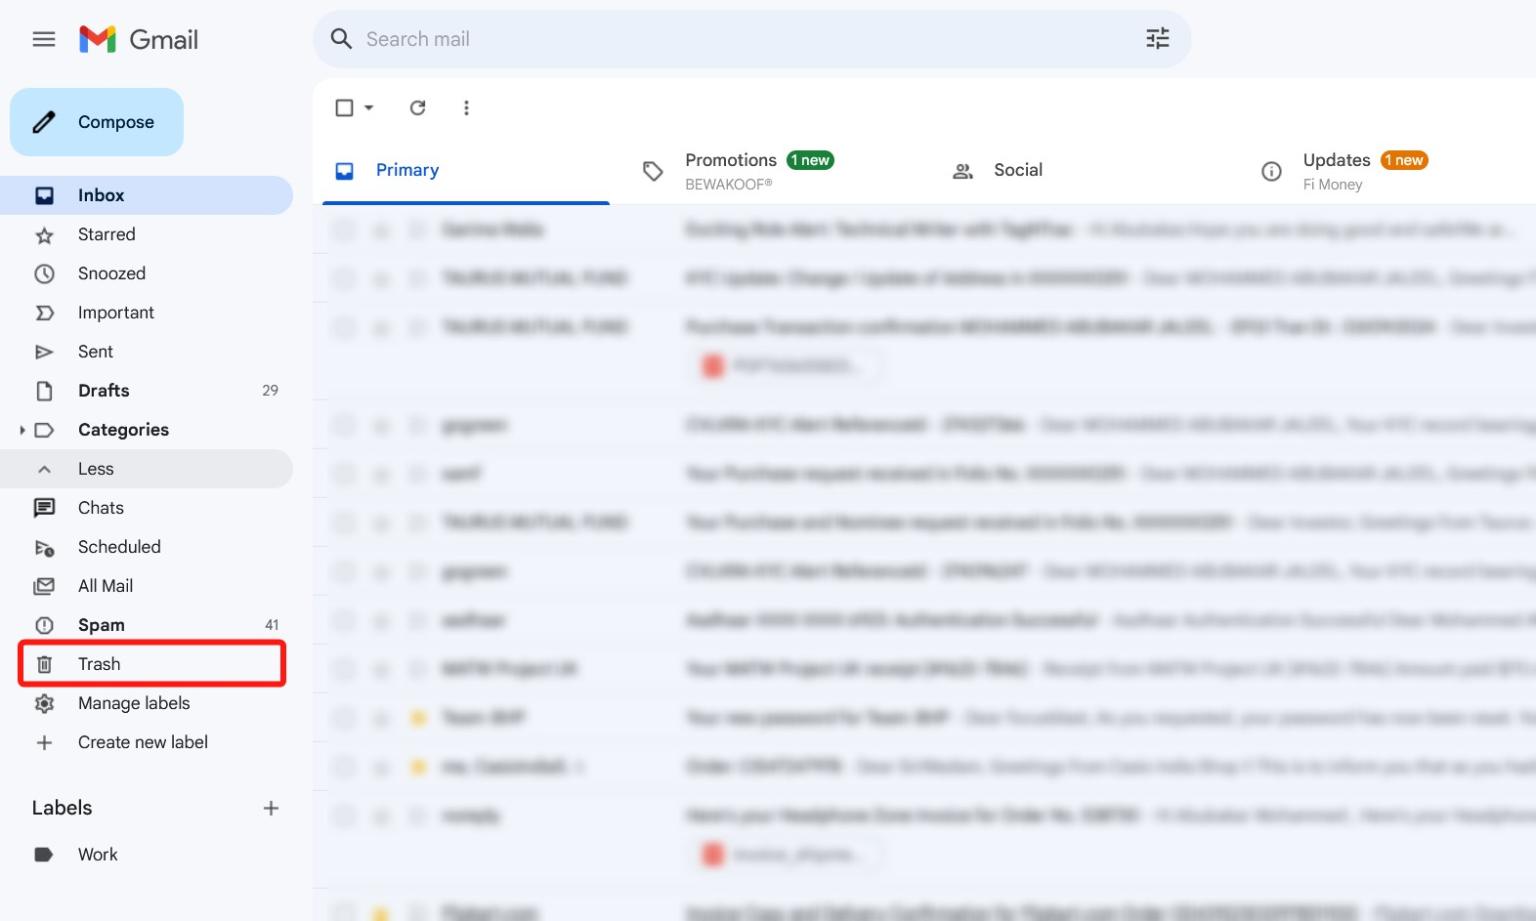Viewport: 1536px width, 921px height.
Task: Refresh the inbox mail list
Action: 418,108
